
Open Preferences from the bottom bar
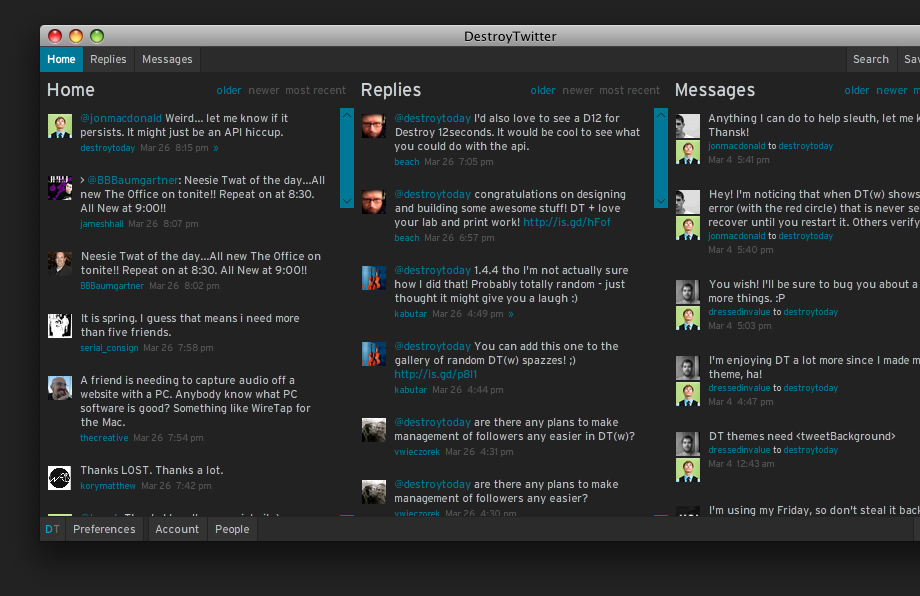(x=104, y=529)
